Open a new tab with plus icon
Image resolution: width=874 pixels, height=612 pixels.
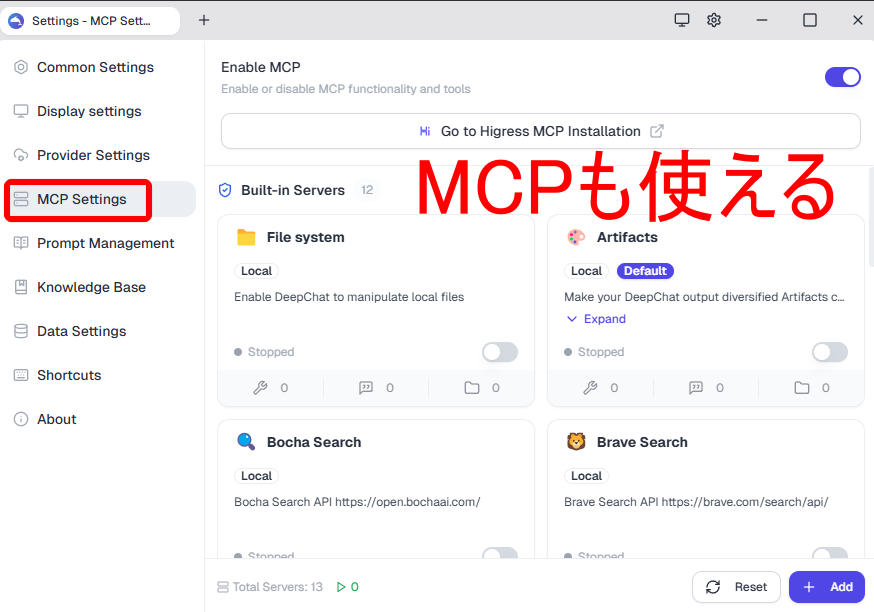coord(204,20)
